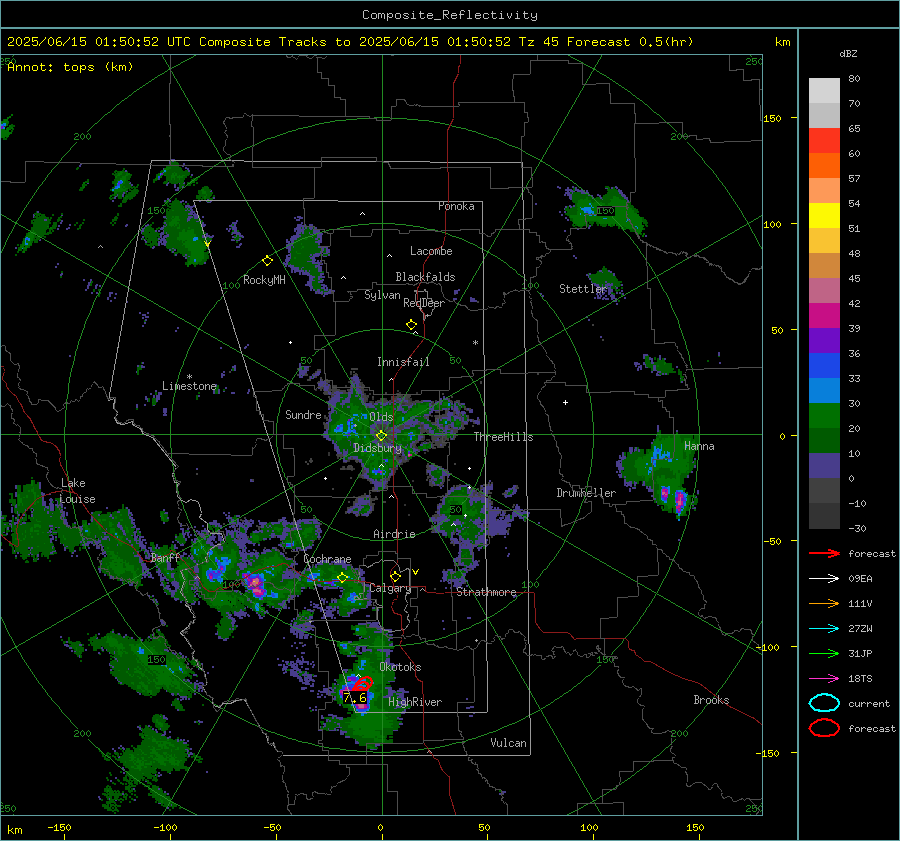Click the yellow radar-site diamond at Didsbury

pos(381,436)
